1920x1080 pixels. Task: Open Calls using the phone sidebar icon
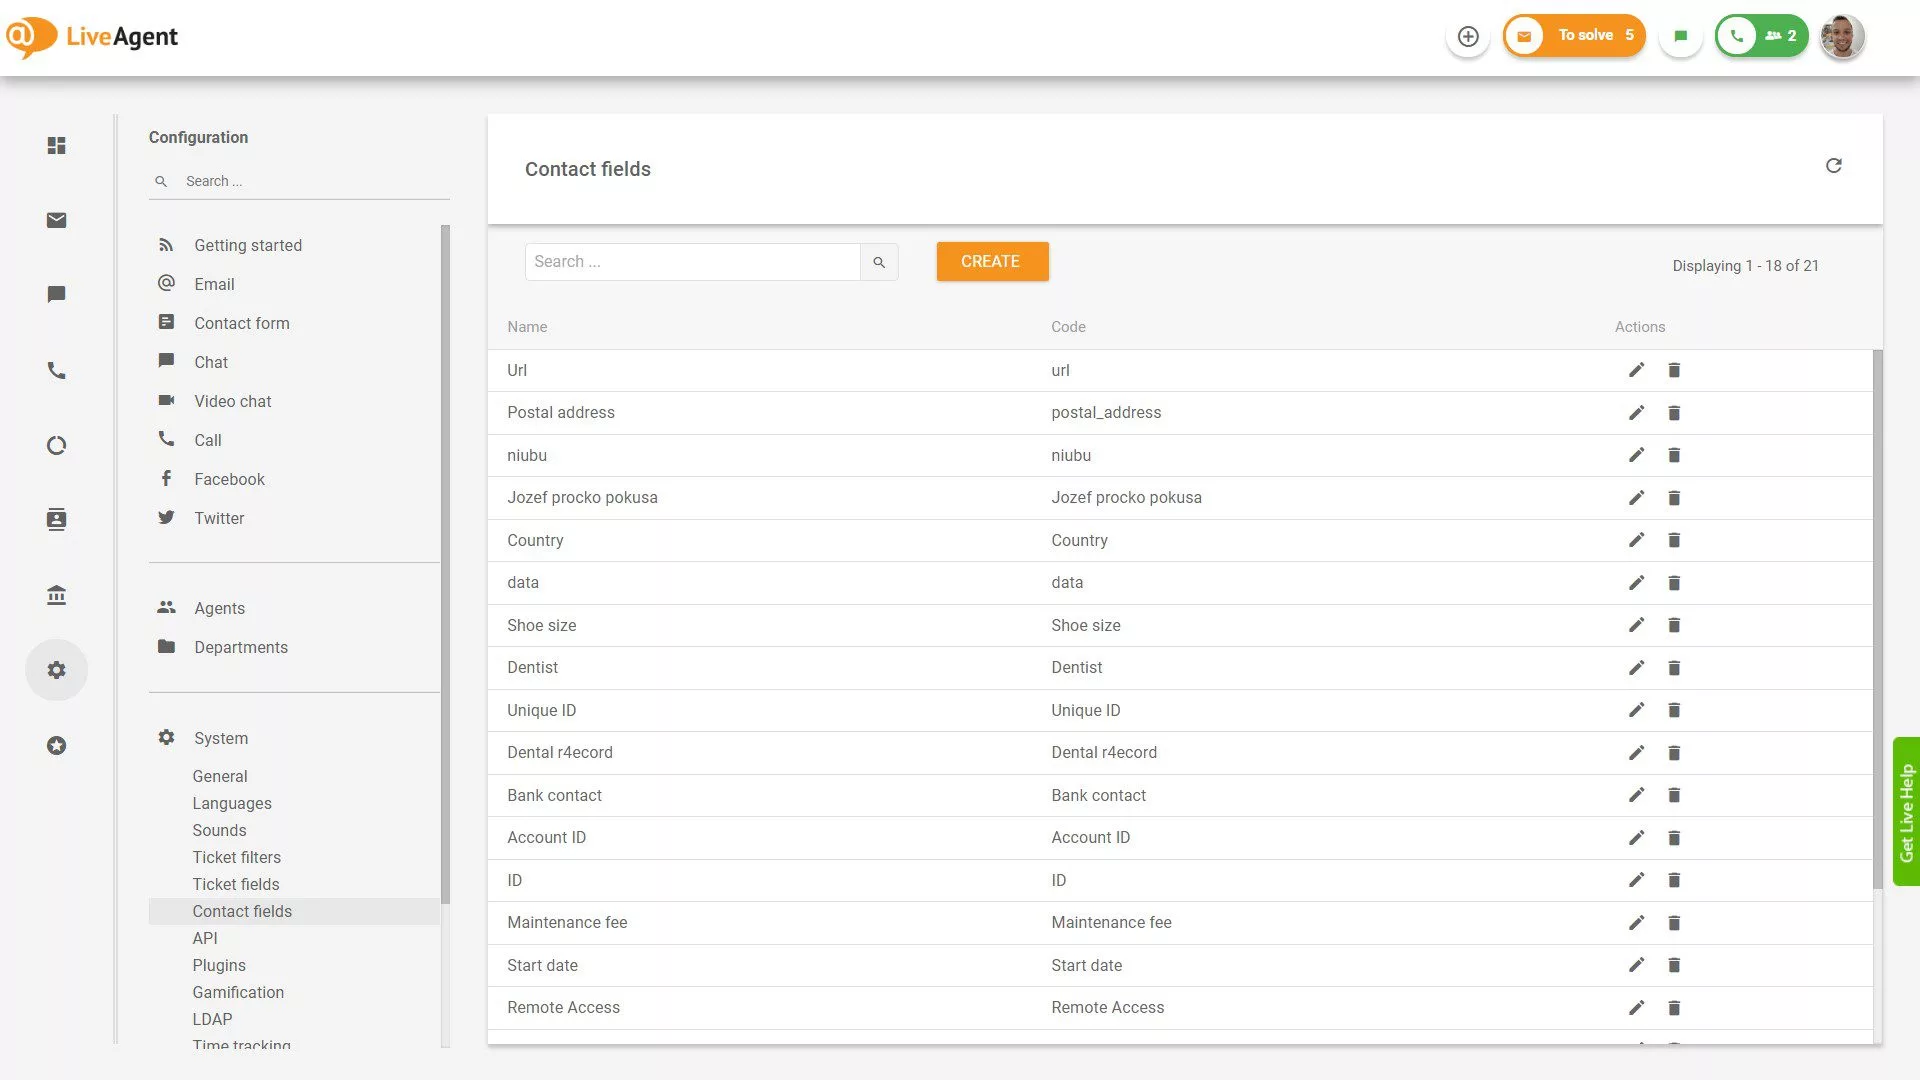pyautogui.click(x=56, y=370)
